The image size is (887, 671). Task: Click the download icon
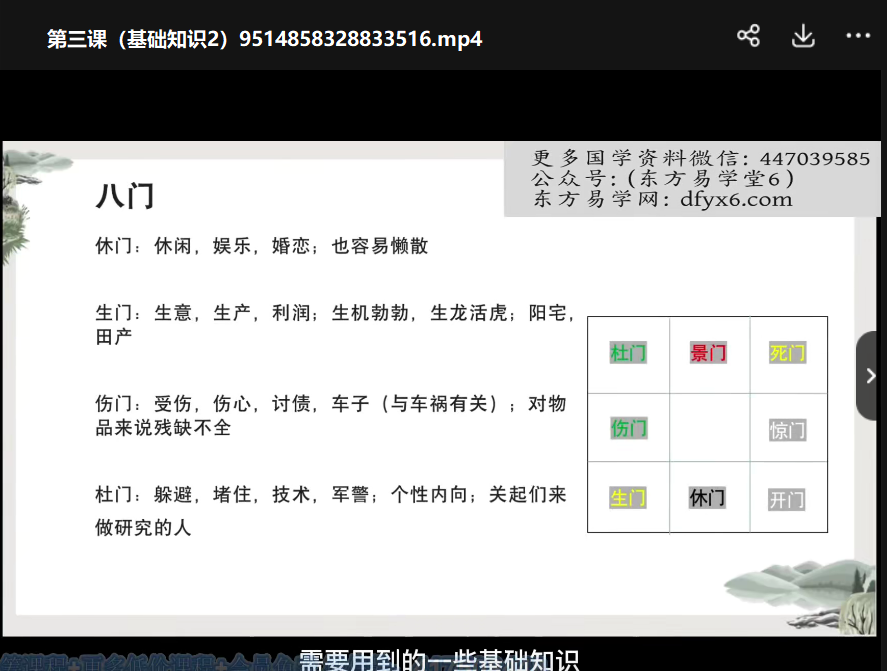(803, 37)
